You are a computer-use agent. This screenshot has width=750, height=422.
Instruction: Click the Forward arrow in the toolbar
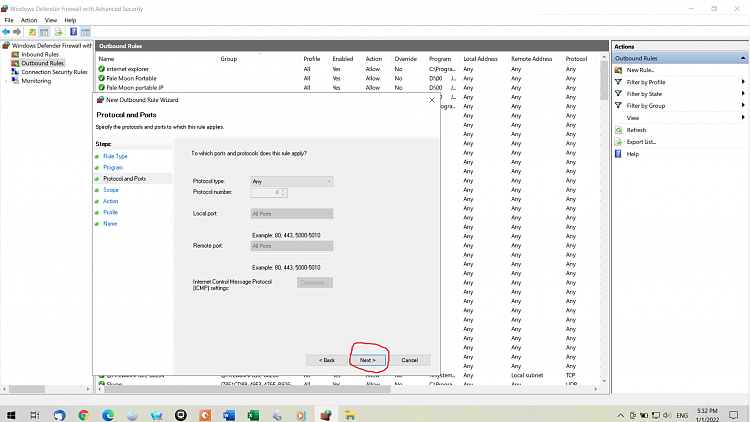[x=17, y=32]
